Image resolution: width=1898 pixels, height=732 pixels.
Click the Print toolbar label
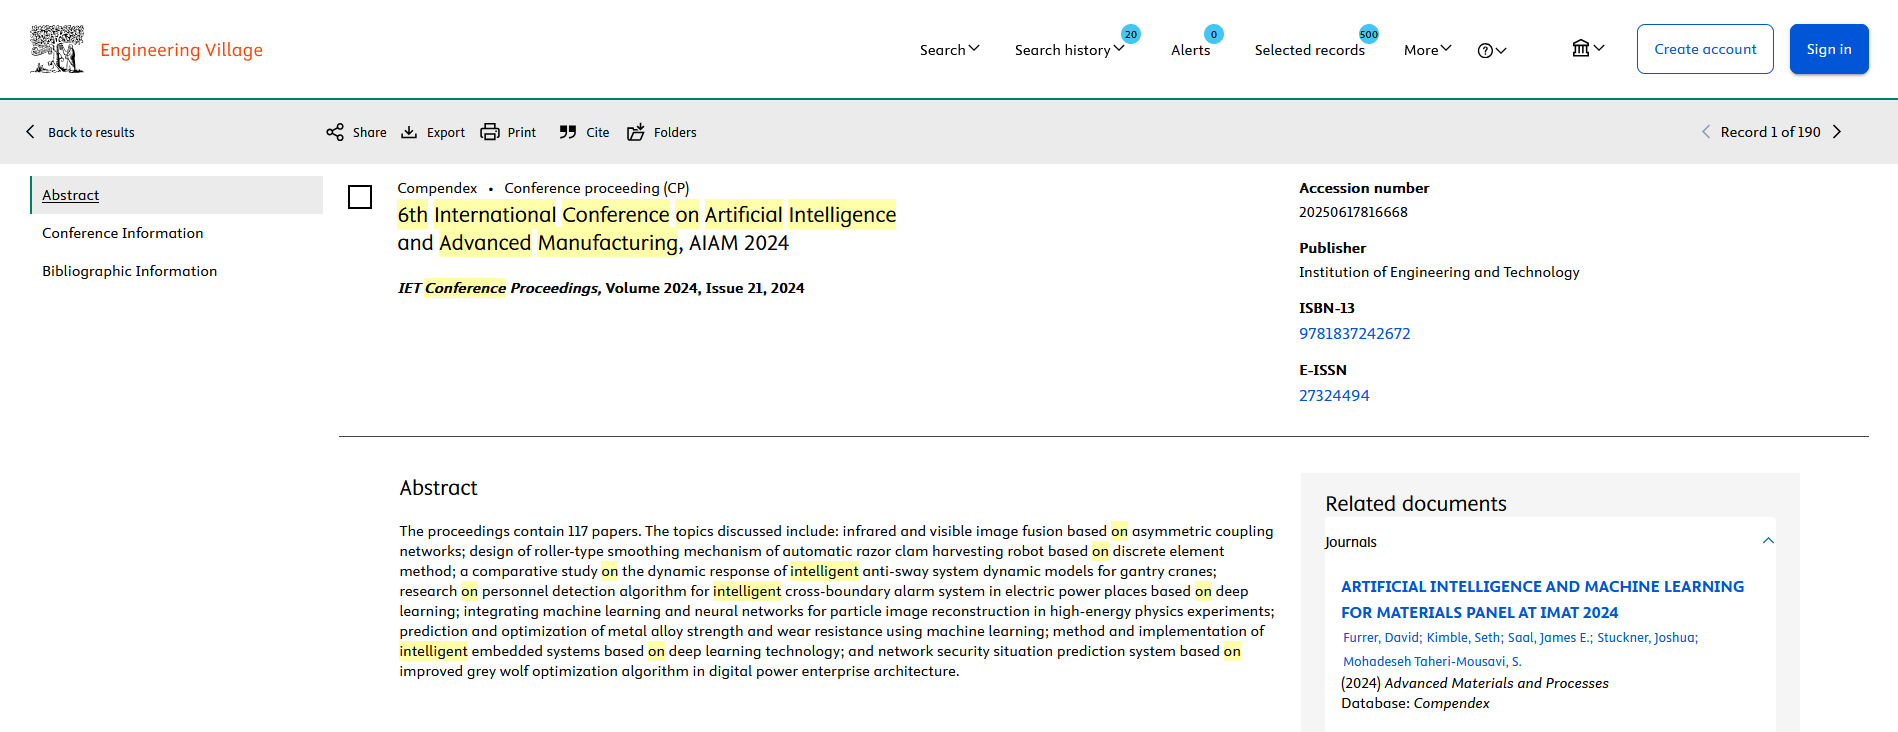521,132
